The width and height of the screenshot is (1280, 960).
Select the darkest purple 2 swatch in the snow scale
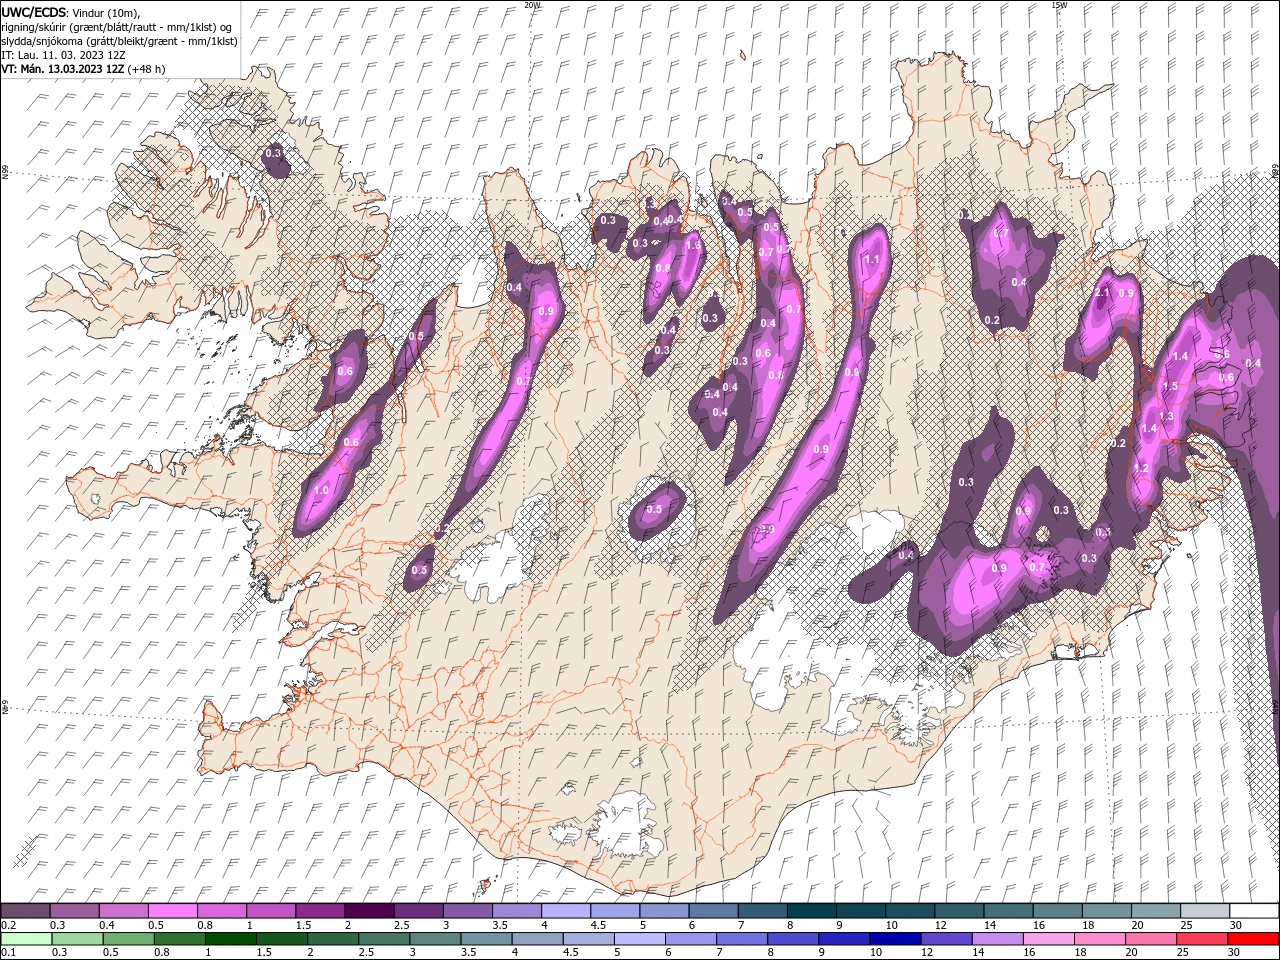370,911
